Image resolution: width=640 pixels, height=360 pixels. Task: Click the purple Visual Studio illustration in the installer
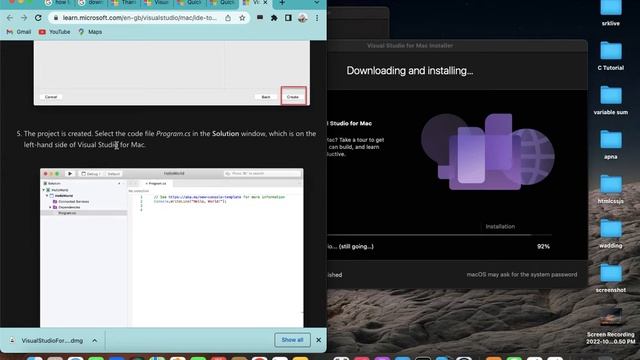(x=488, y=152)
